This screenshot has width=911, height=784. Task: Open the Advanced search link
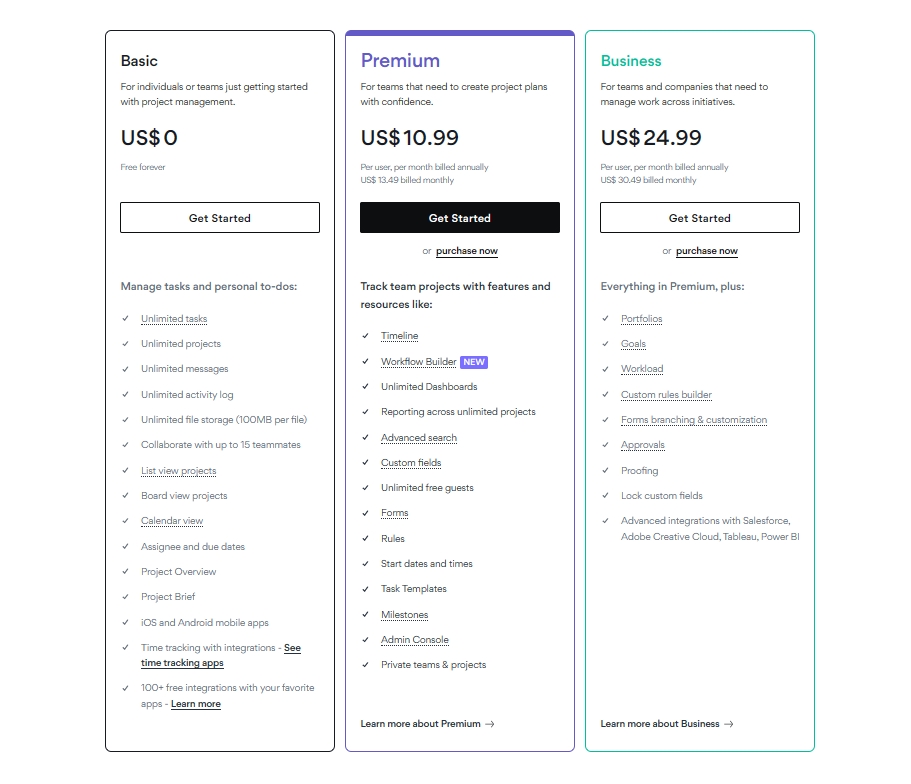417,437
